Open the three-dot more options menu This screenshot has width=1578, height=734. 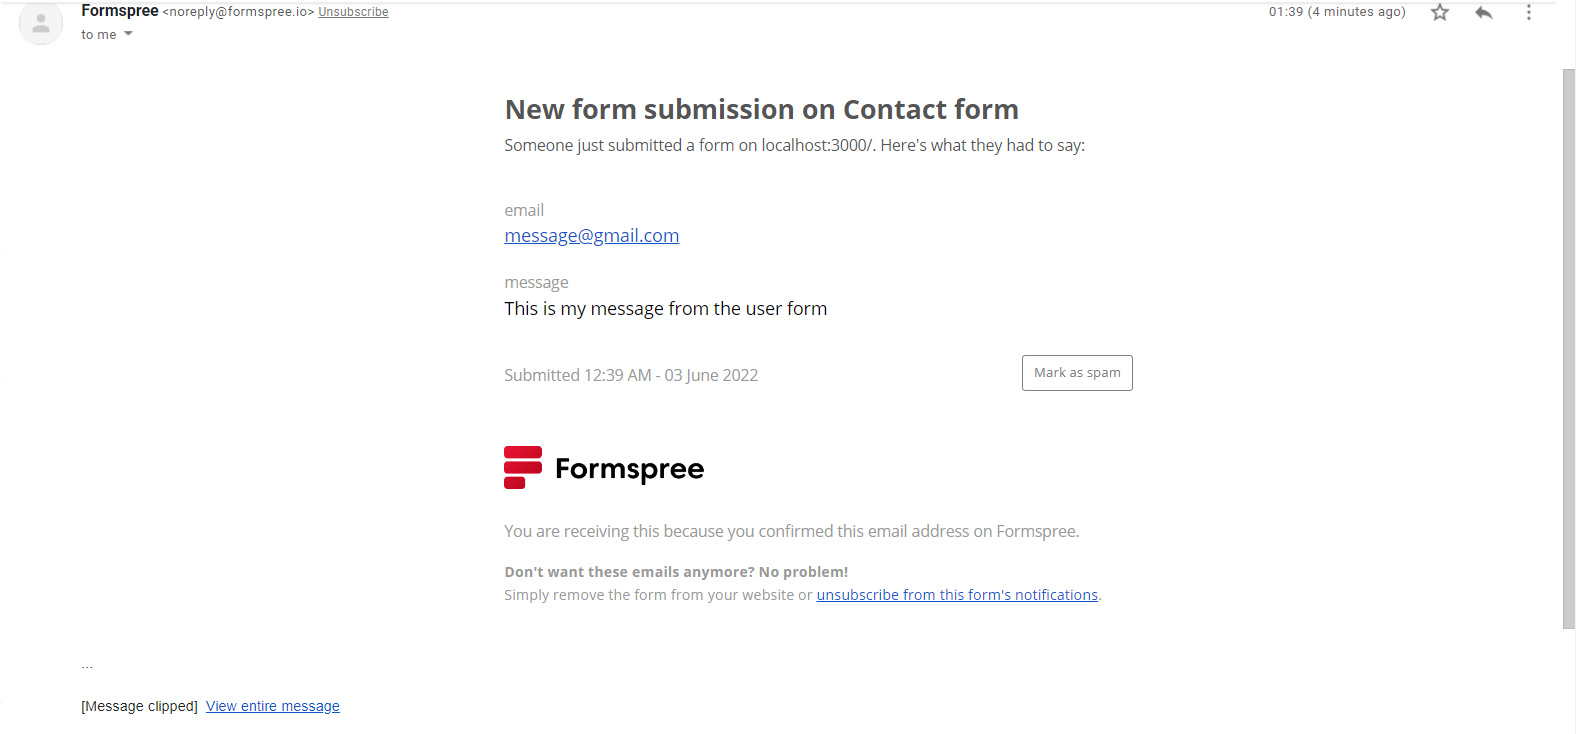tap(1528, 12)
